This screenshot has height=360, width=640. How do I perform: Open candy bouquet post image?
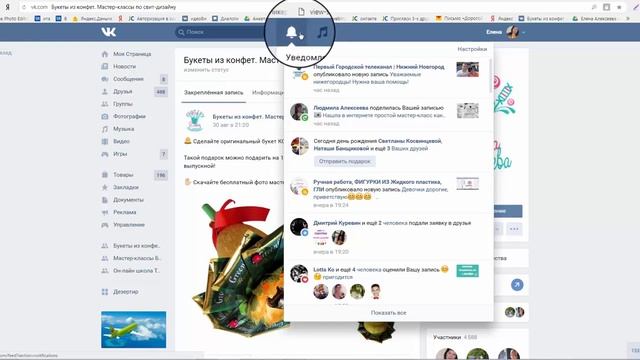[241, 269]
